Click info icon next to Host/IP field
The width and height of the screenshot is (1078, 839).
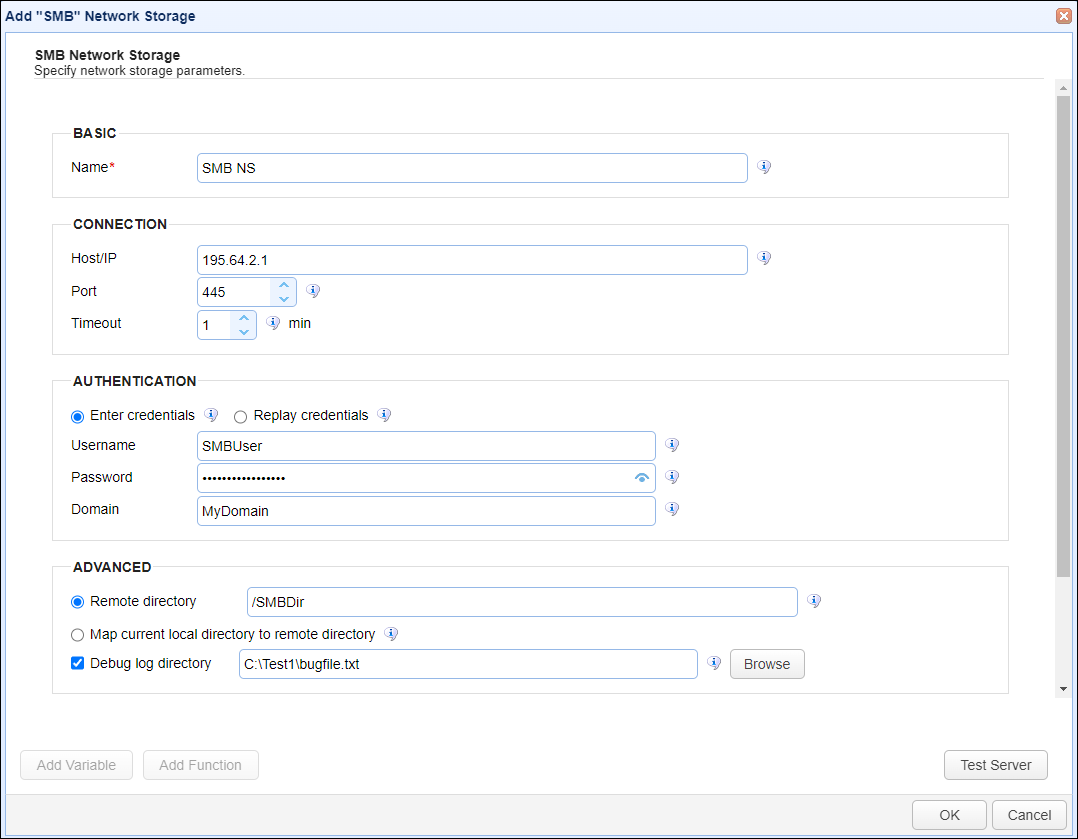click(x=764, y=258)
